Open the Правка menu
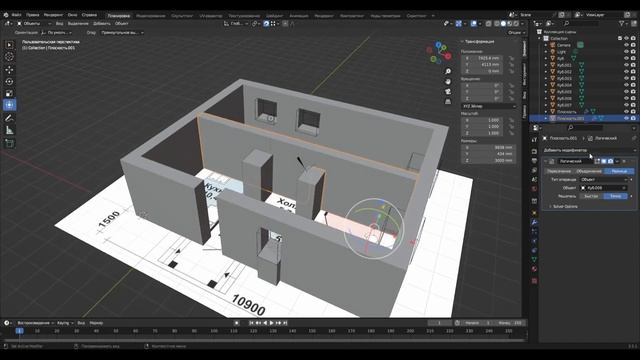 pos(33,15)
